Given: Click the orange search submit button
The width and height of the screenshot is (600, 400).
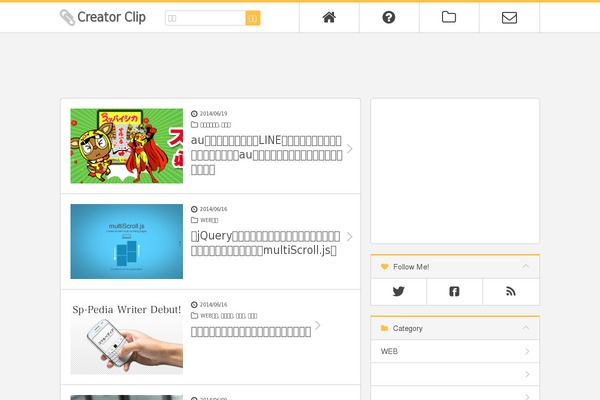Looking at the screenshot, I should pyautogui.click(x=253, y=18).
